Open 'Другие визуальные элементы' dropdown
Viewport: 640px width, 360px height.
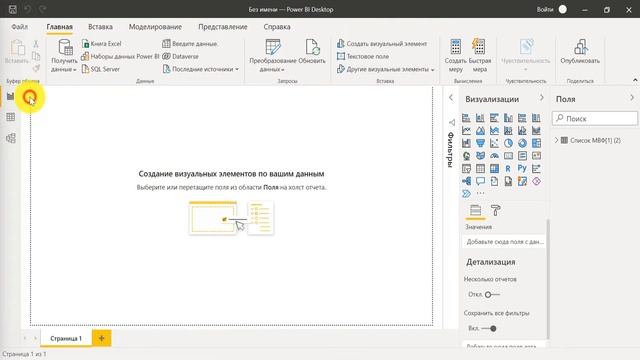click(386, 69)
